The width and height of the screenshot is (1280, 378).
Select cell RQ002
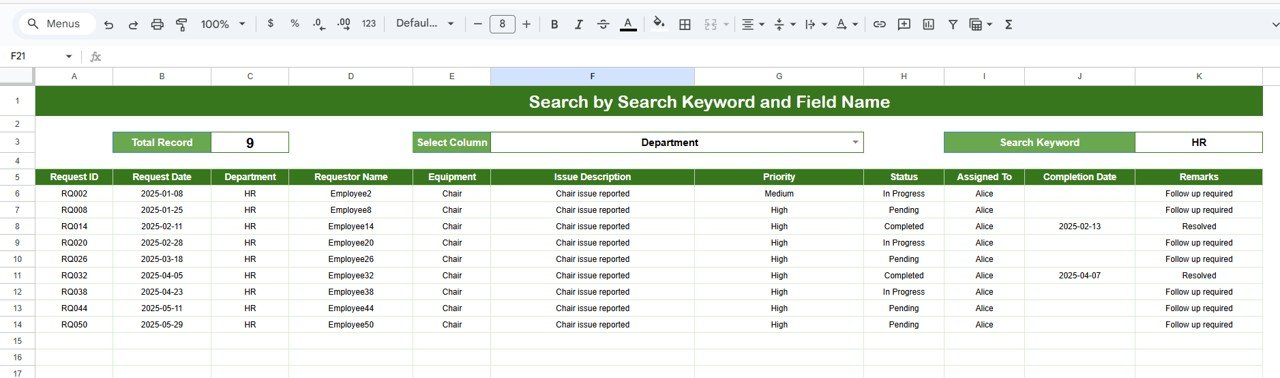click(x=74, y=194)
